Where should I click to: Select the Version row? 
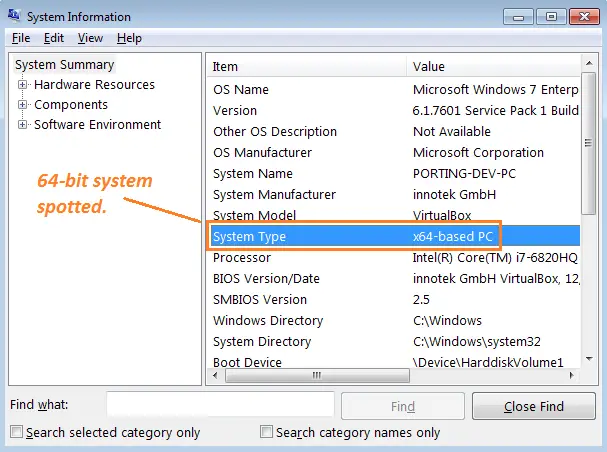(x=393, y=111)
